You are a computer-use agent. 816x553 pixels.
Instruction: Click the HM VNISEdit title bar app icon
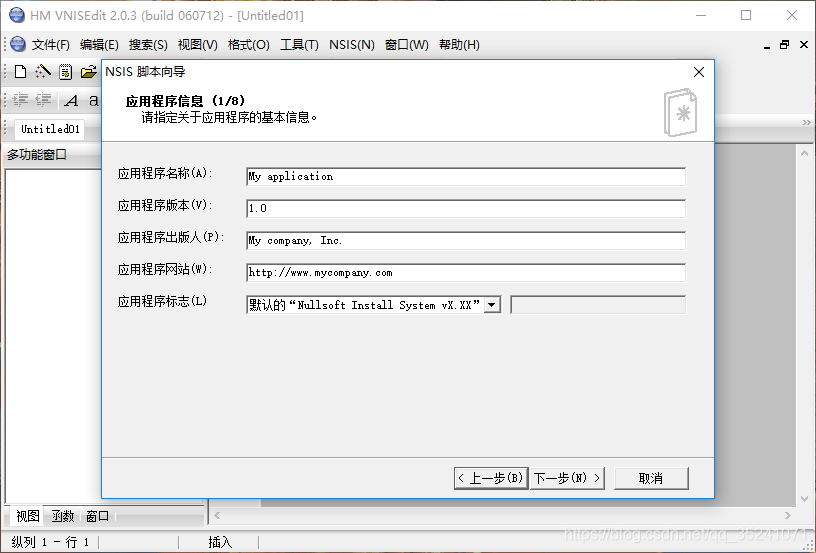17,15
